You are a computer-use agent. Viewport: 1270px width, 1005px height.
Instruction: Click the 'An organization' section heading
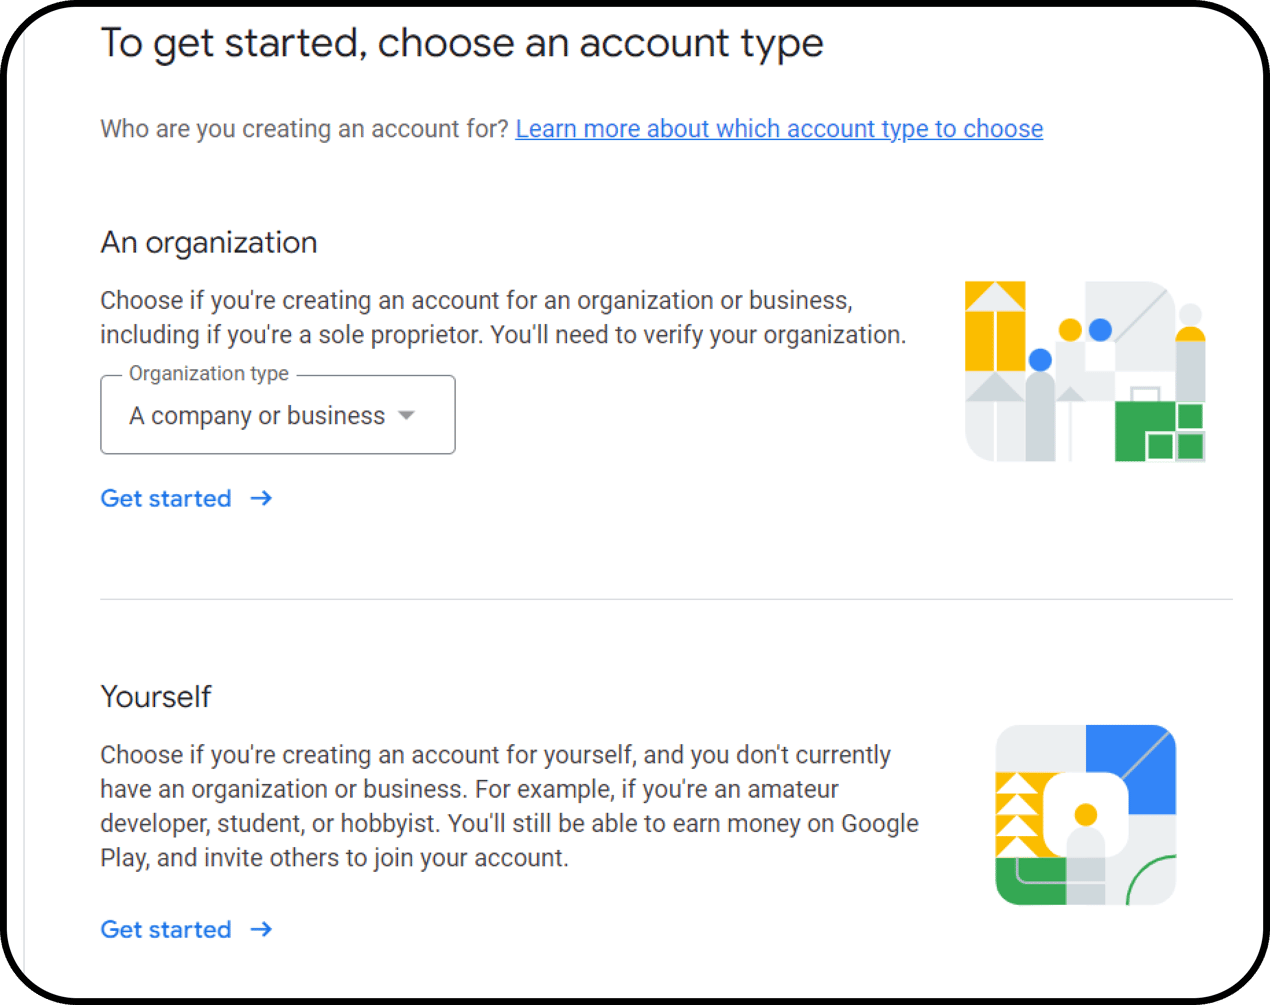click(x=209, y=242)
